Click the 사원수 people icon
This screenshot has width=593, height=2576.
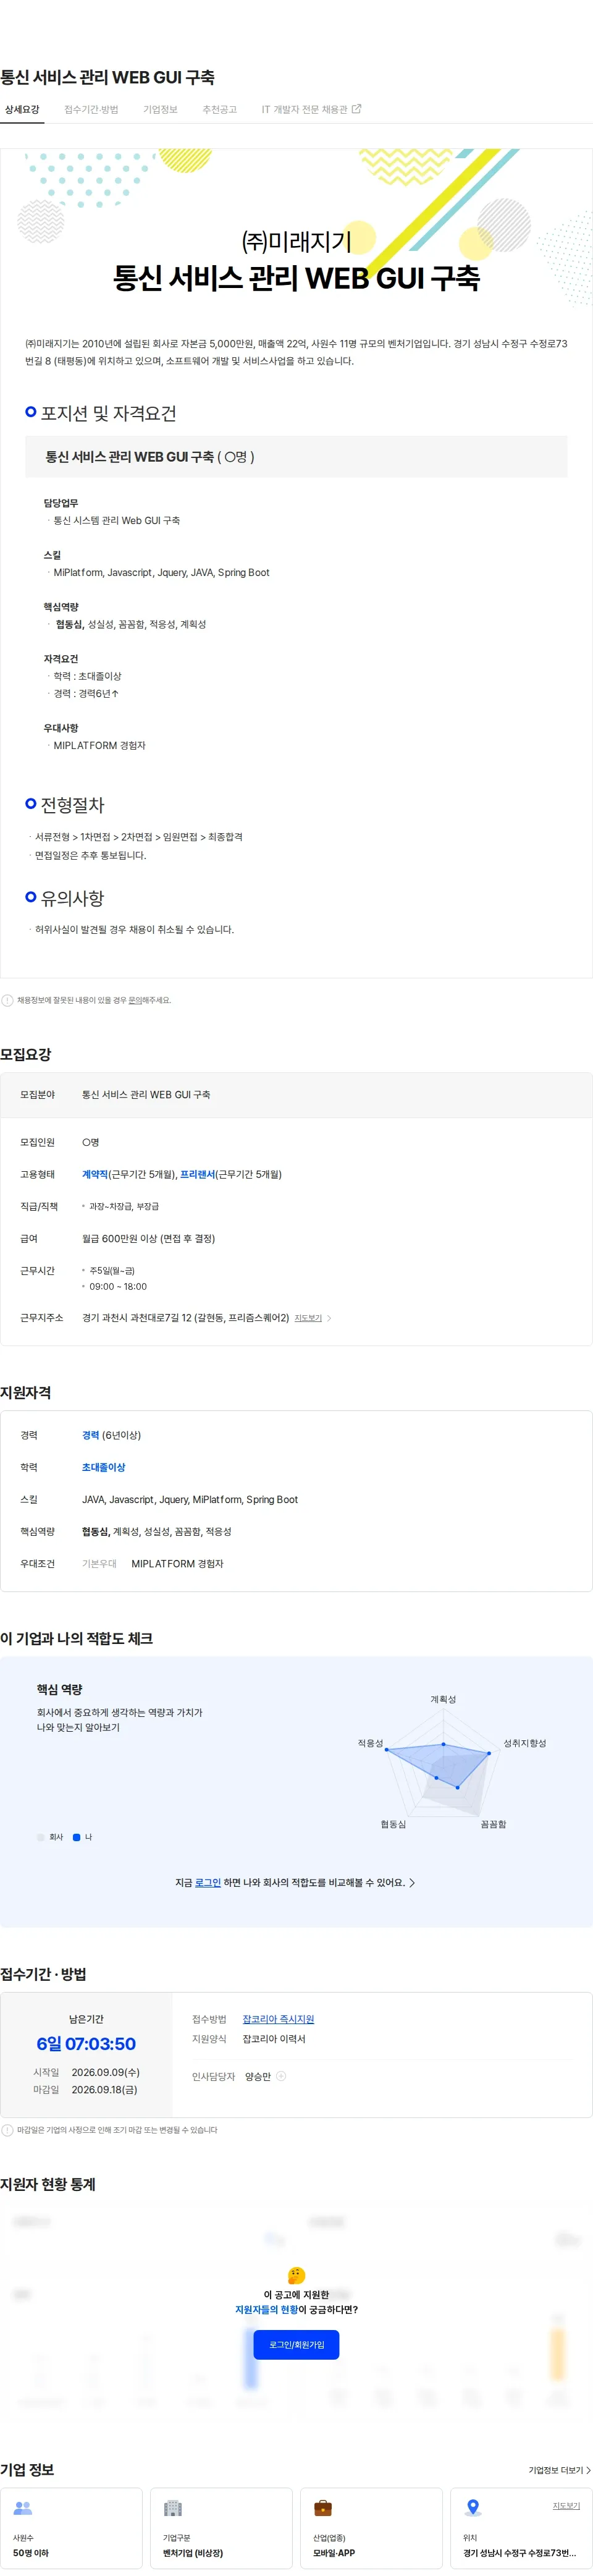(x=23, y=2508)
